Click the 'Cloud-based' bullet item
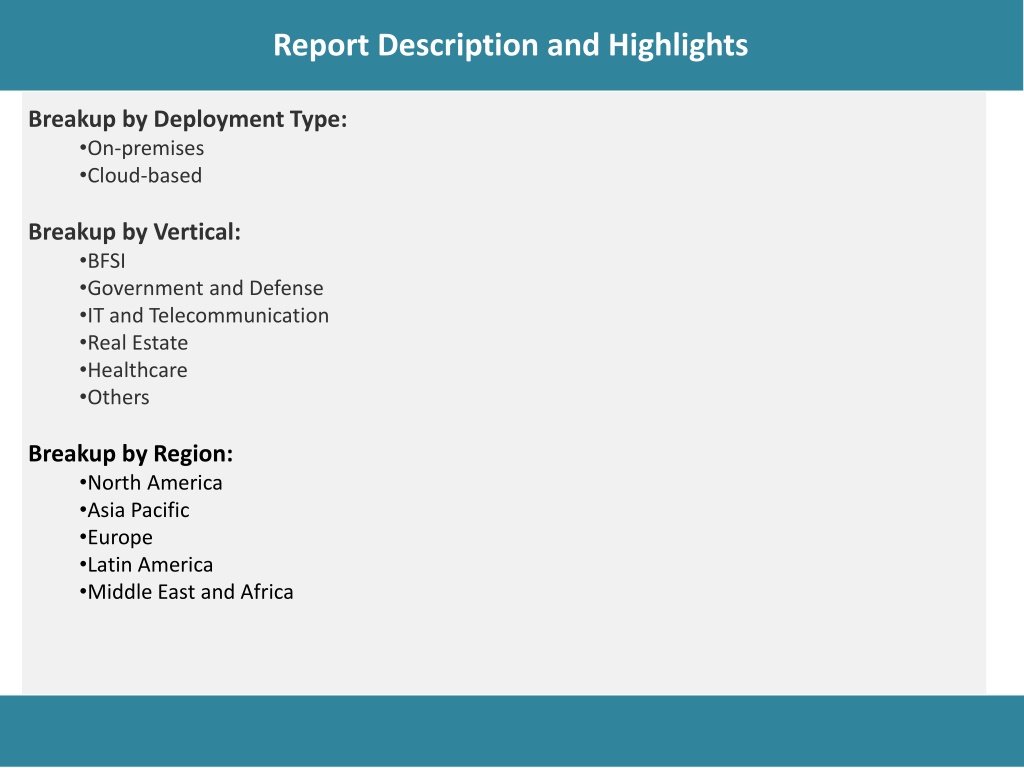1024x768 pixels. point(140,176)
